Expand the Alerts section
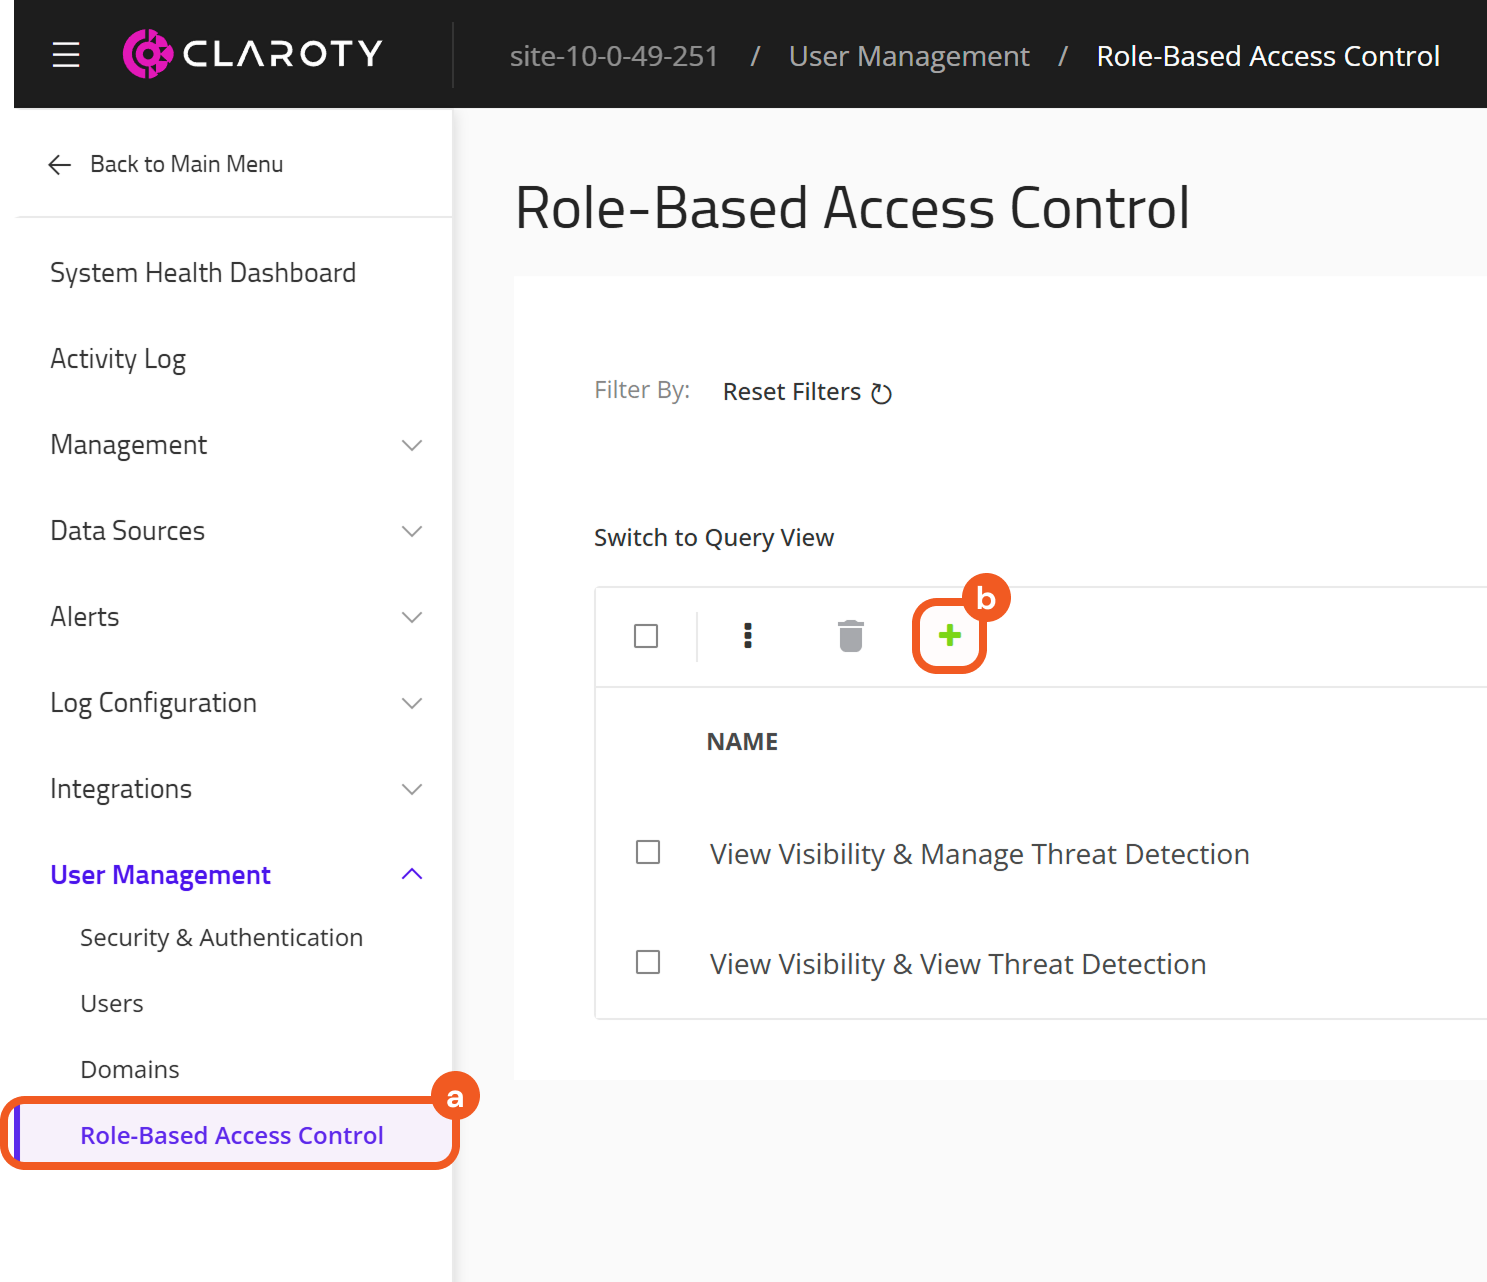This screenshot has height=1282, width=1487. pos(411,617)
